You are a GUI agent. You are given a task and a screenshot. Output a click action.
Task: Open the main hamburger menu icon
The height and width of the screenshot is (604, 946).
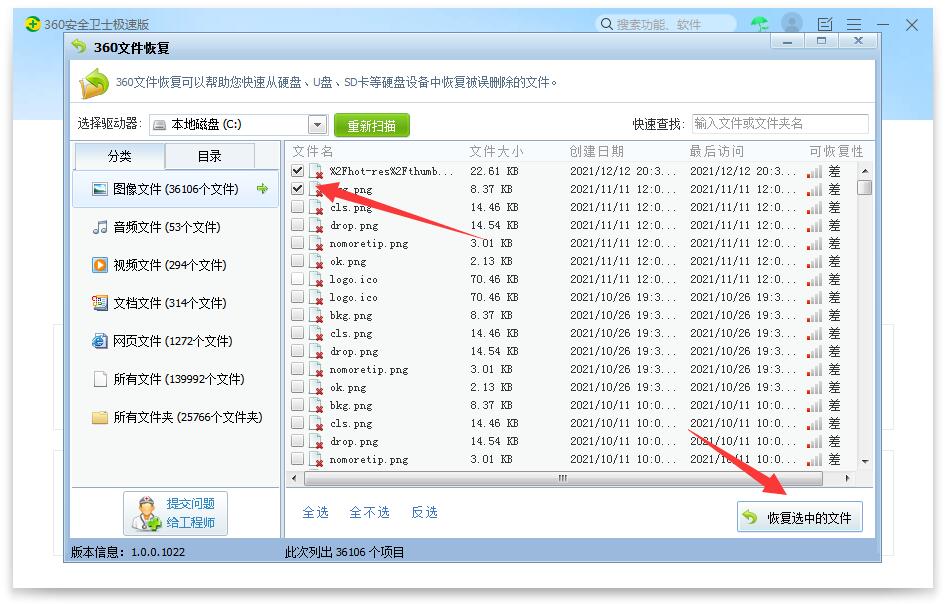pos(854,24)
